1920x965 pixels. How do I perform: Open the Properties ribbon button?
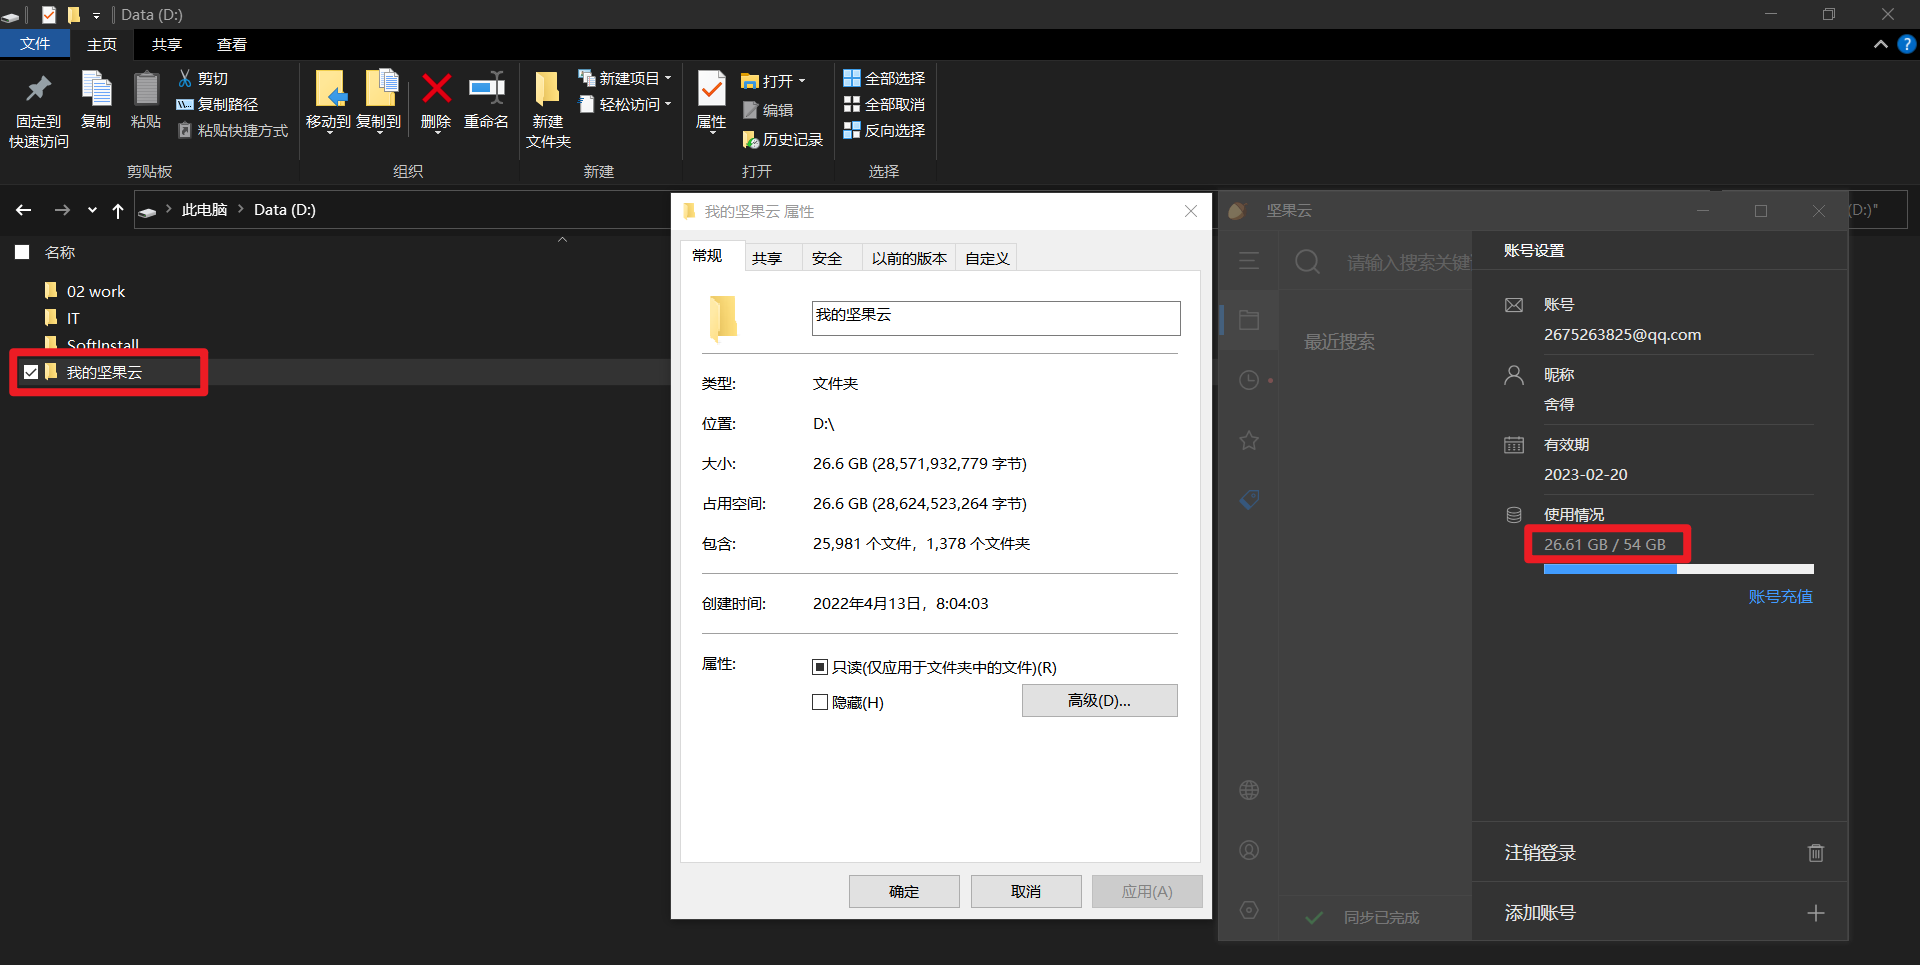coord(711,100)
